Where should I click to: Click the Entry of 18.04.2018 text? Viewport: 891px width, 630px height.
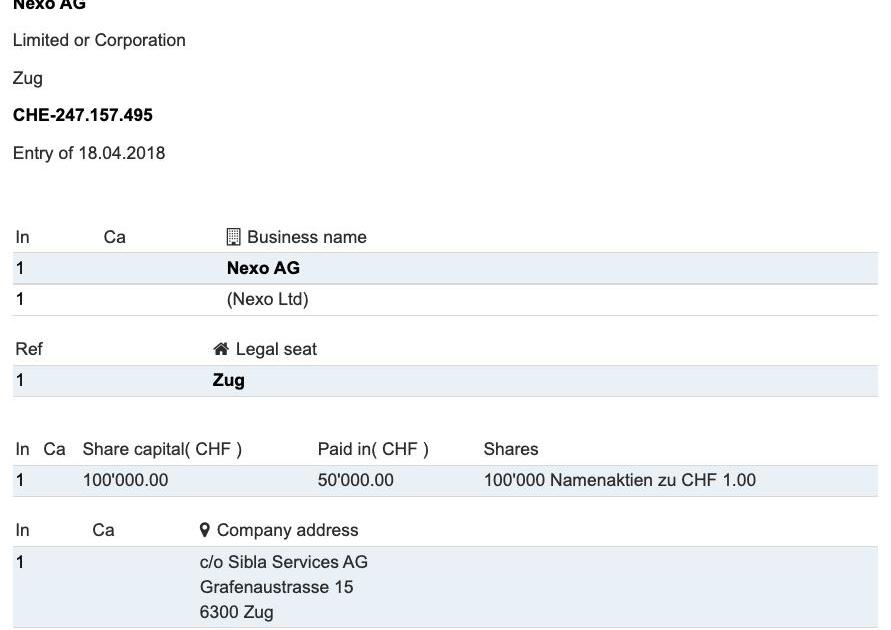(x=89, y=153)
